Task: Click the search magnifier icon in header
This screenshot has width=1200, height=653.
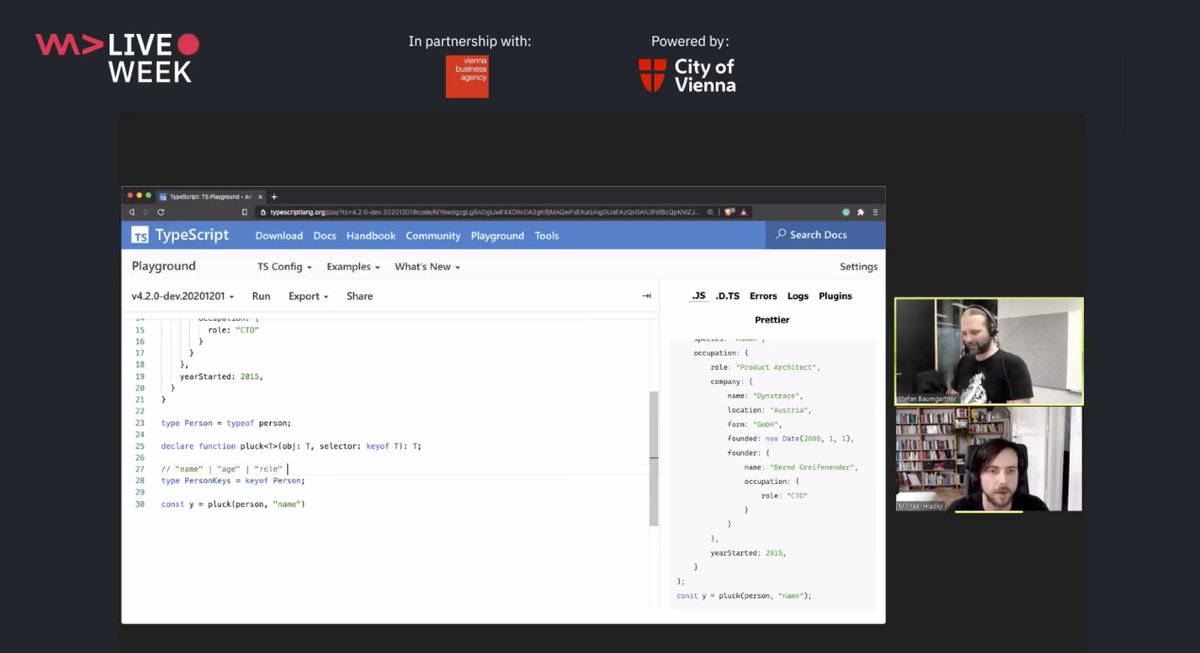Action: click(x=781, y=235)
